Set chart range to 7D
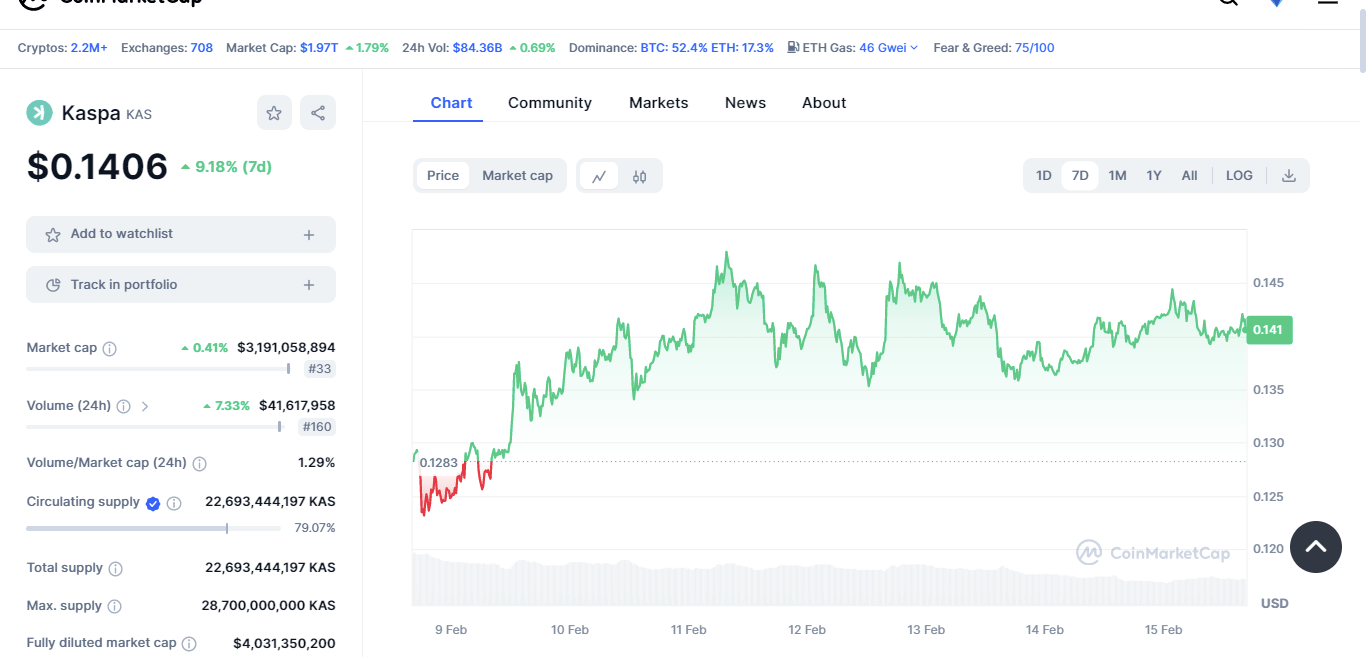The image size is (1366, 657). click(x=1080, y=176)
